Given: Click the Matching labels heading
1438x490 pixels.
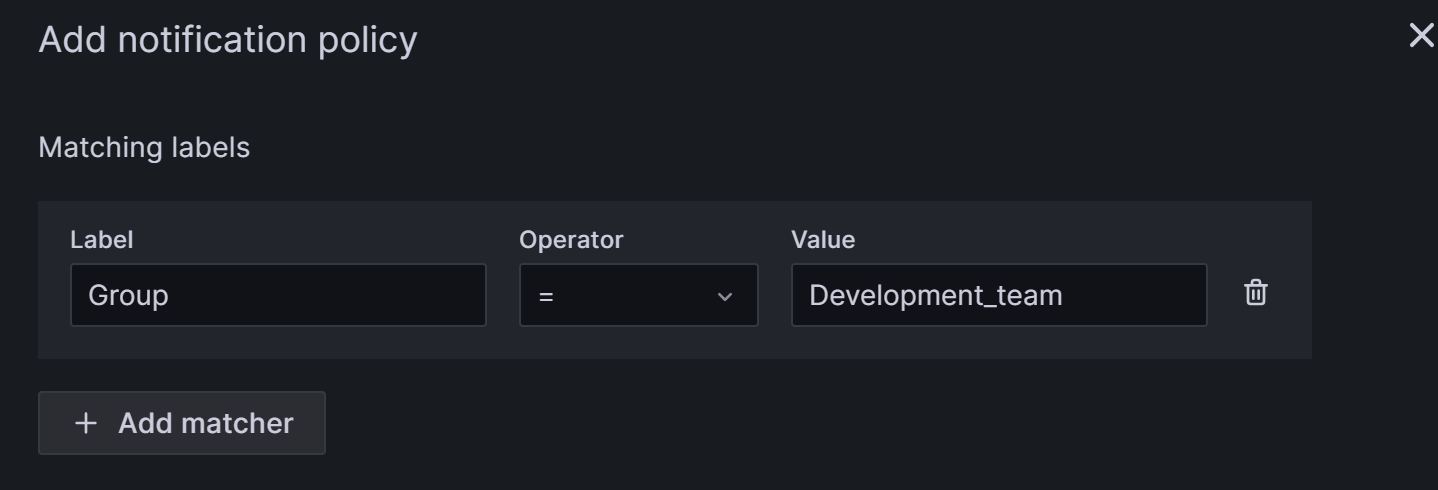Looking at the screenshot, I should [144, 148].
